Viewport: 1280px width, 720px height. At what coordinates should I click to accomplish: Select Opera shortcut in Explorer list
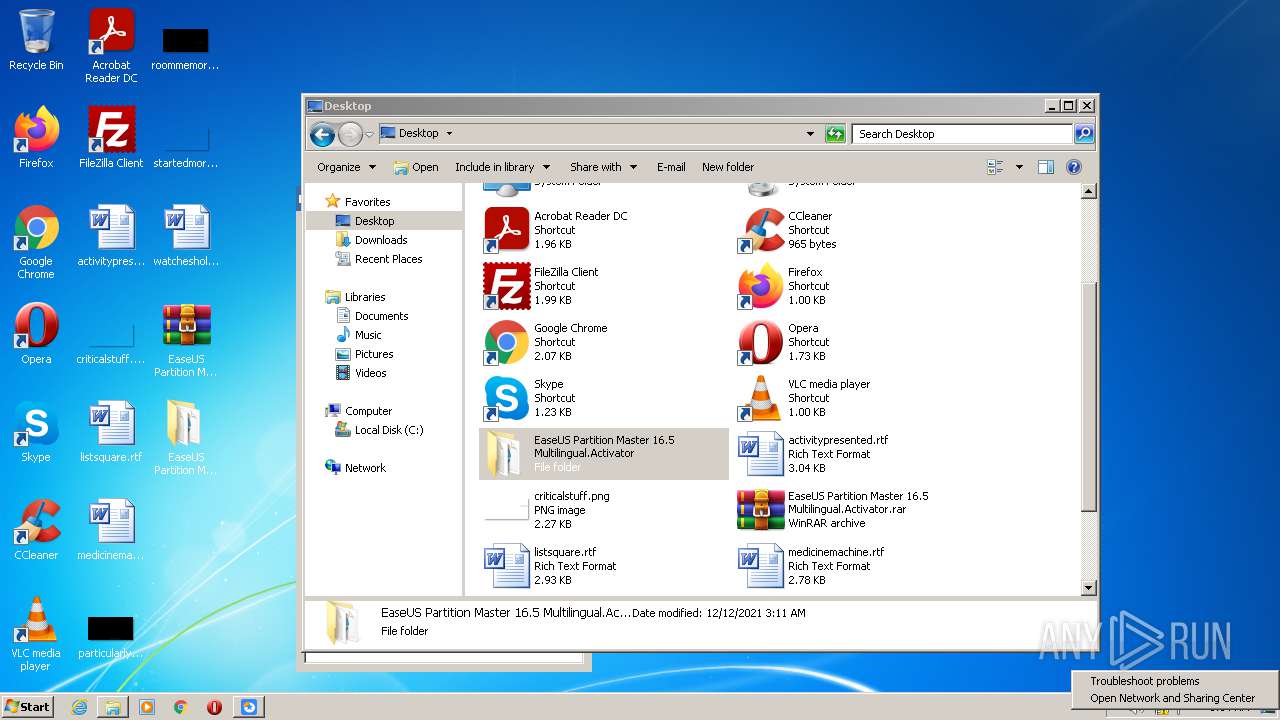click(858, 342)
